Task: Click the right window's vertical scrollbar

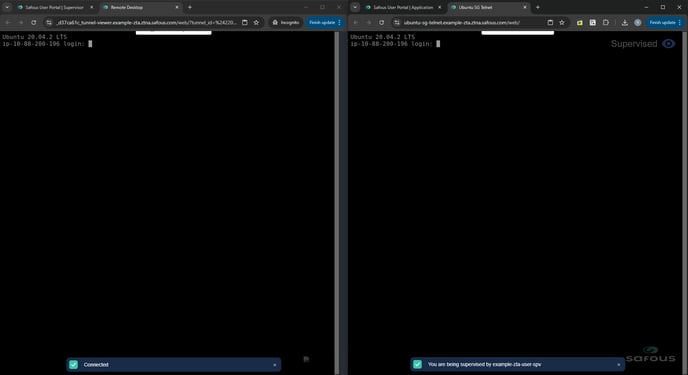Action: click(684, 203)
